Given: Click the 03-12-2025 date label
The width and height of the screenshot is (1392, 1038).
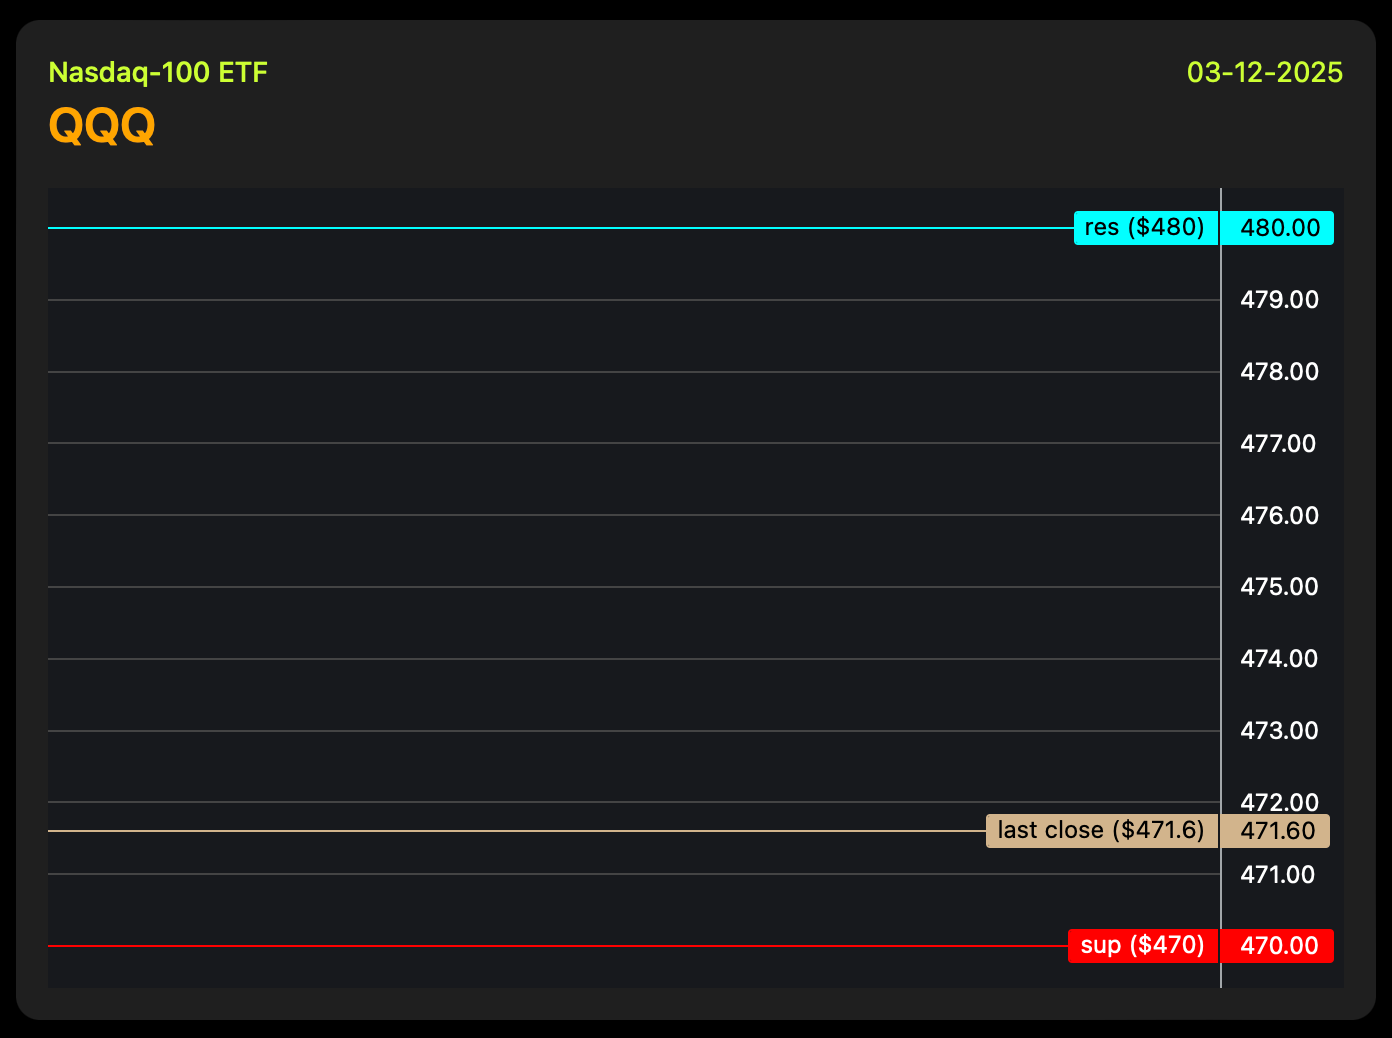Looking at the screenshot, I should [1265, 73].
